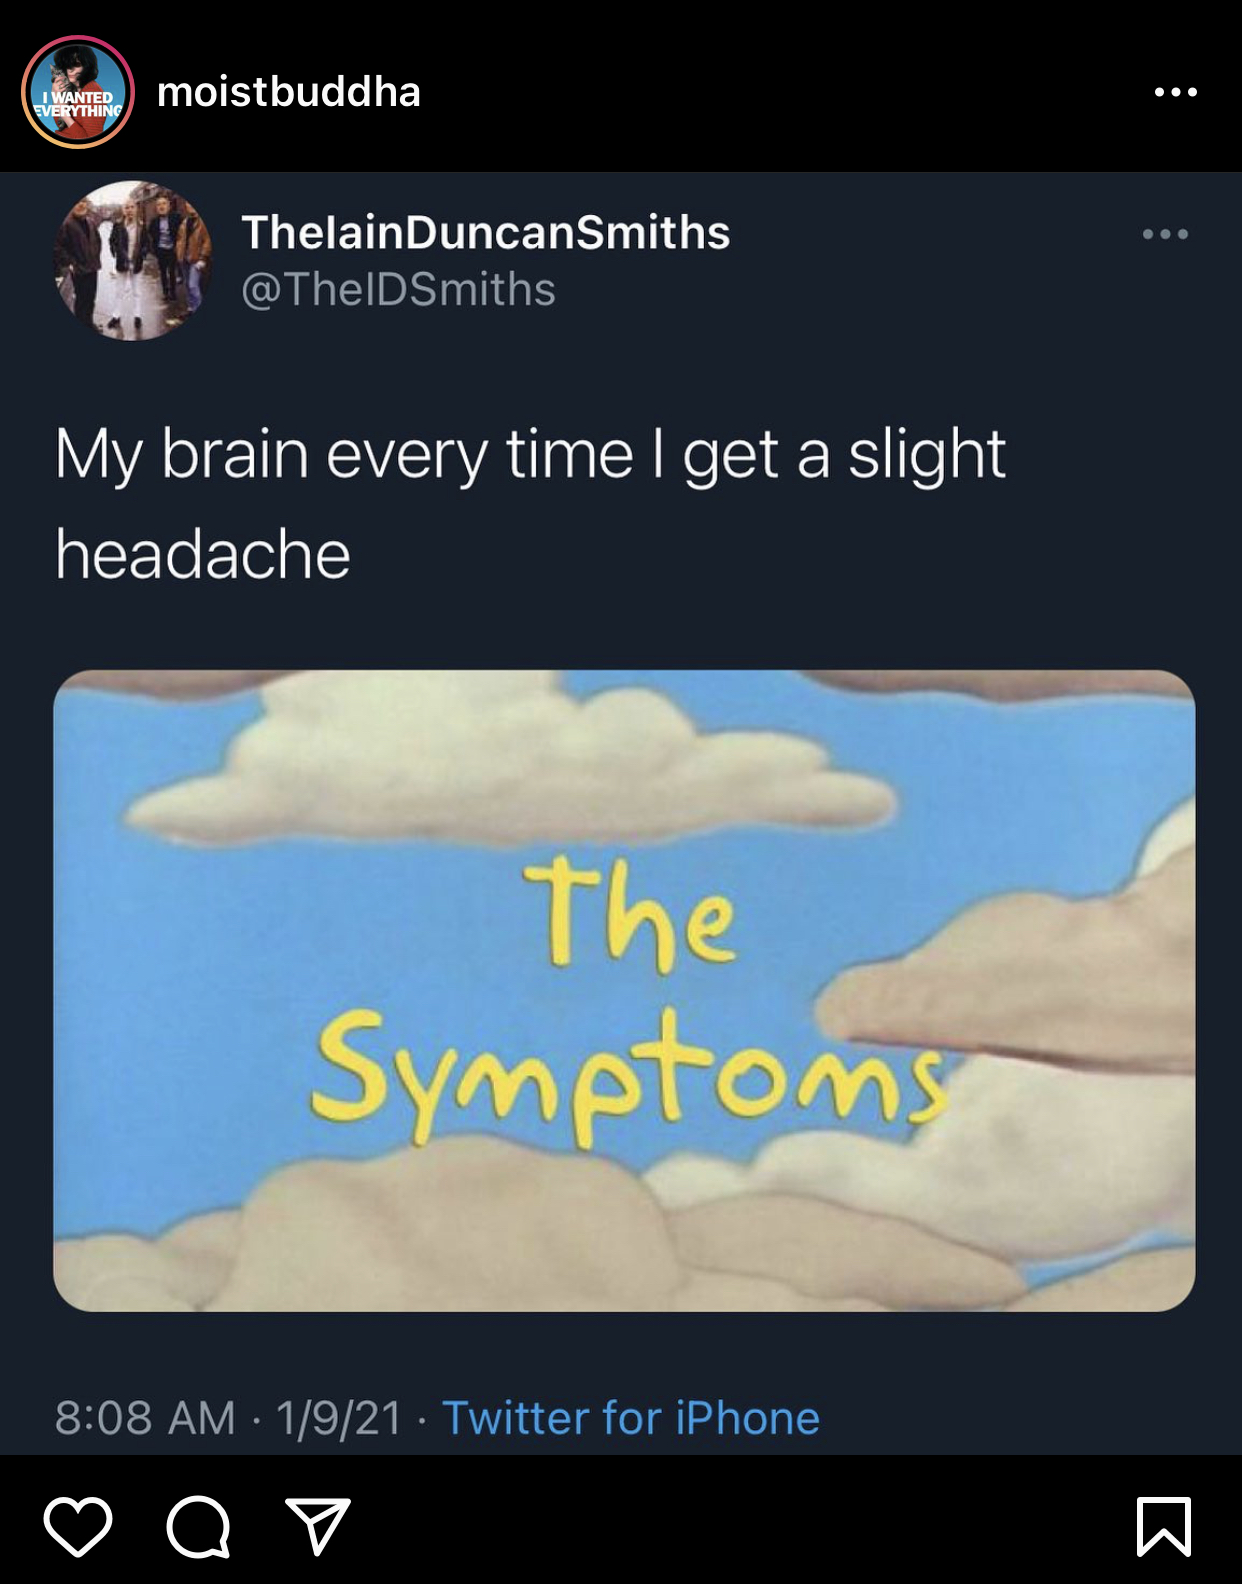Open comments with the speech bubble icon
This screenshot has height=1584, width=1242.
point(198,1527)
